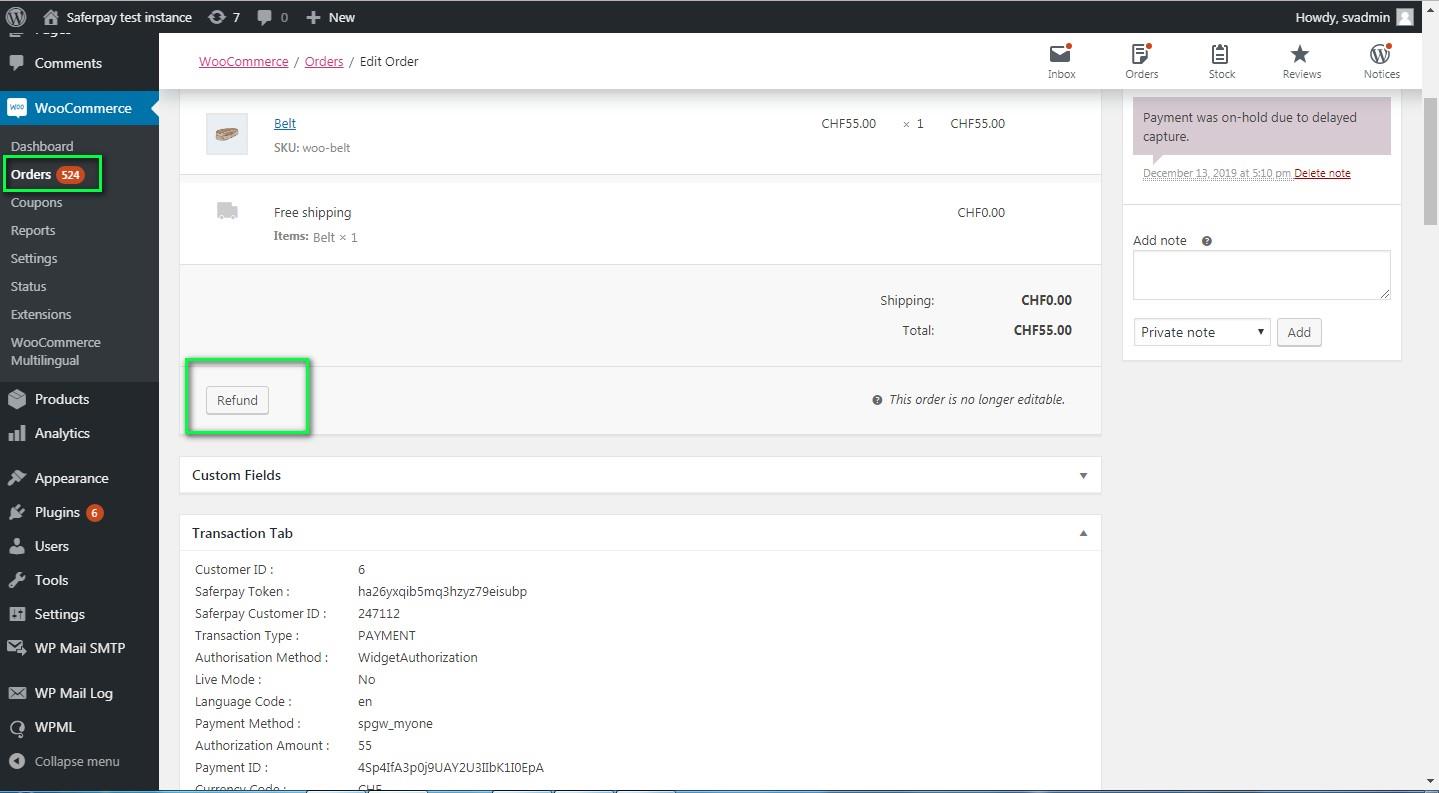The width and height of the screenshot is (1439, 793).
Task: Click the Refund button
Action: [237, 400]
